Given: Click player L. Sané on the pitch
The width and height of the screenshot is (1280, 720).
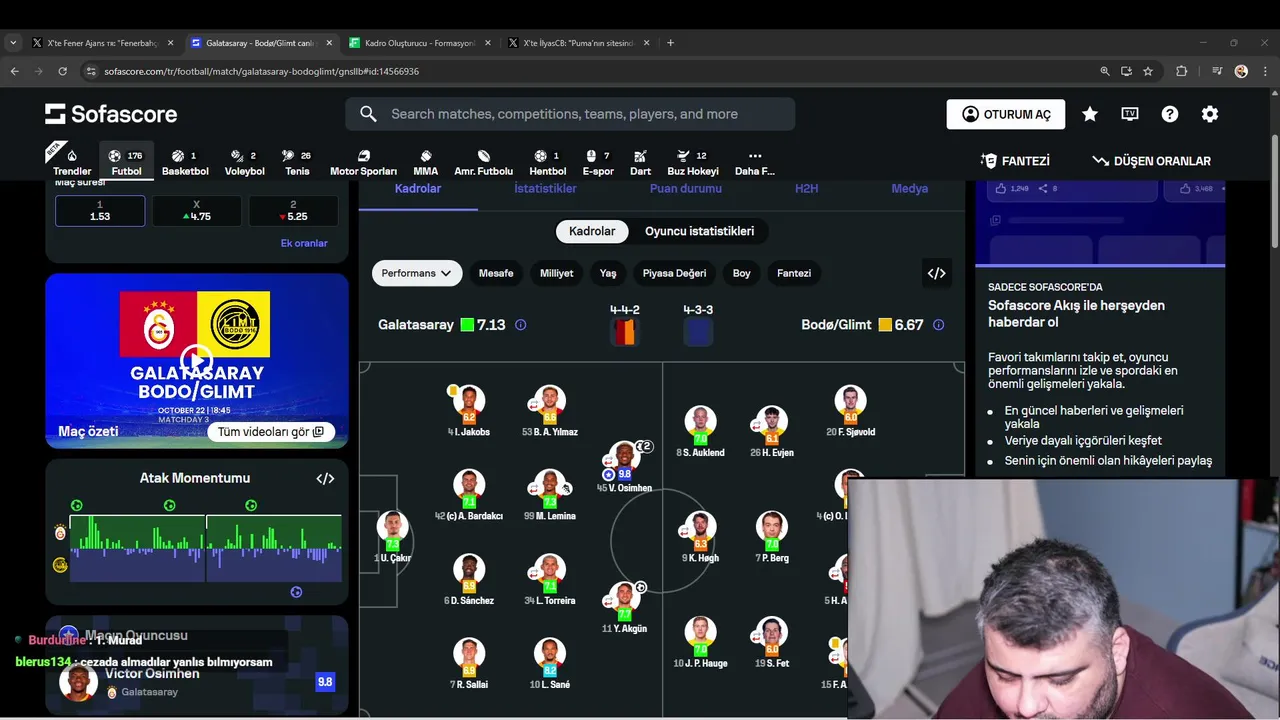Looking at the screenshot, I should [x=549, y=664].
